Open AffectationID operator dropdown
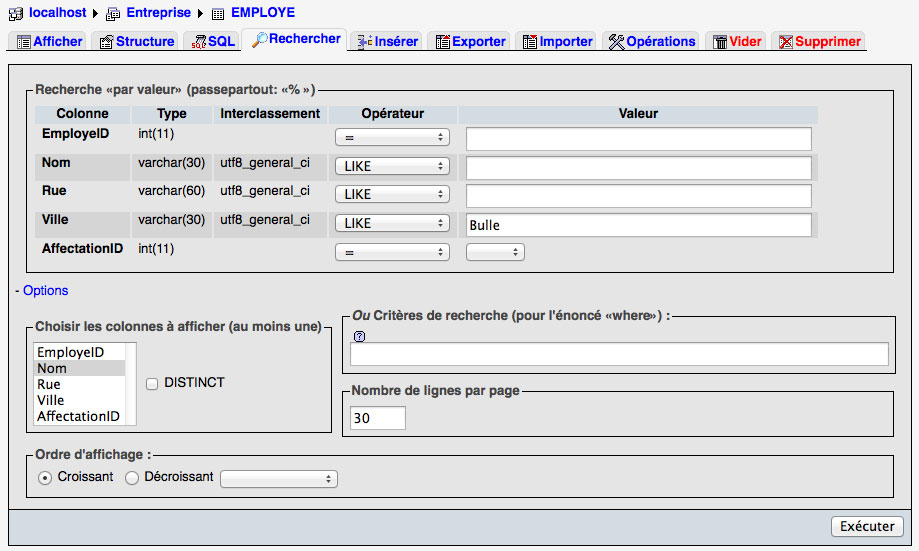 (x=392, y=252)
